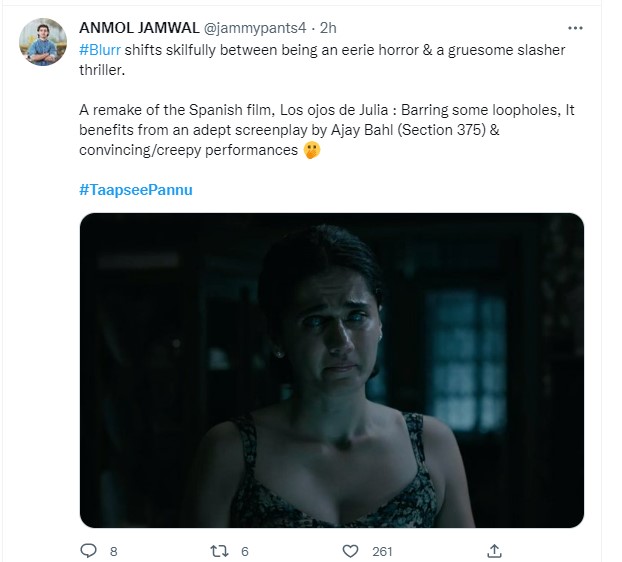
Task: Click the 261 likes count
Action: click(x=382, y=551)
